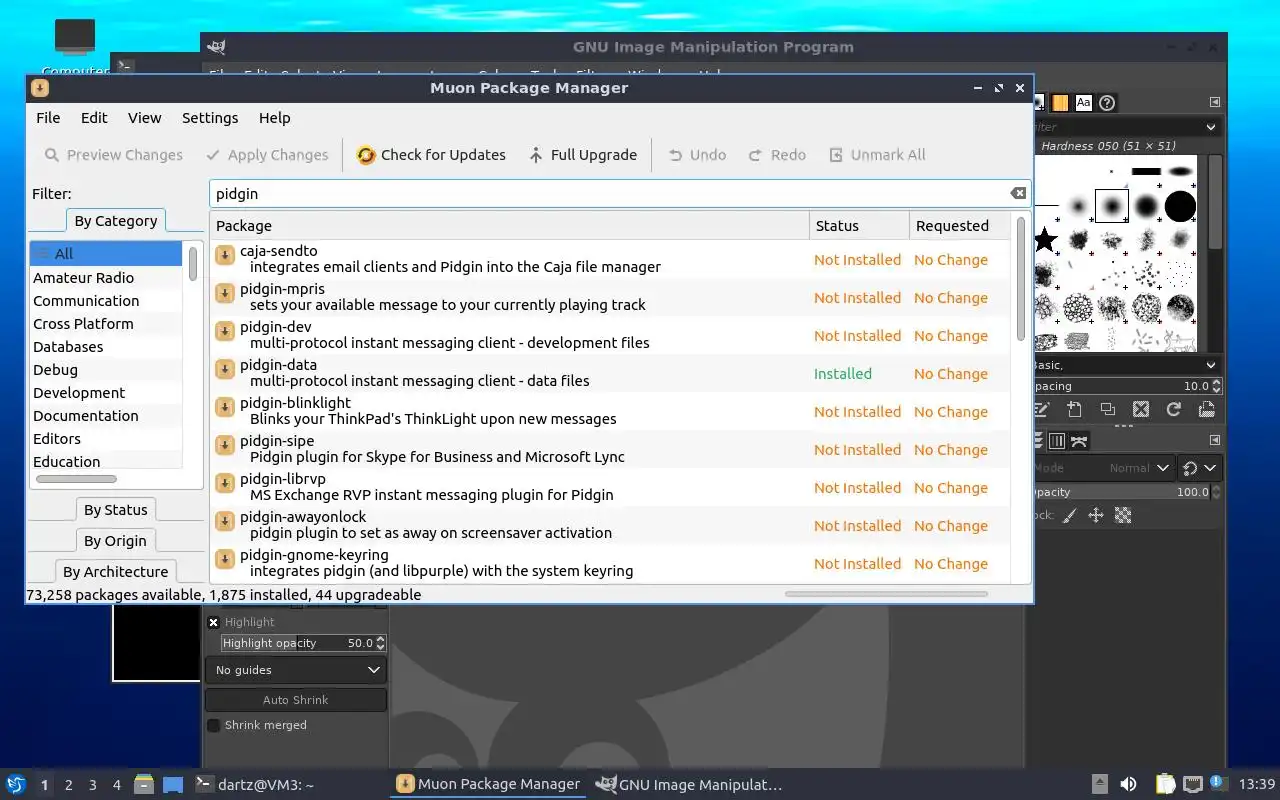Click the Highlight opacity stepper arrows
Screen dimensions: 1280x800
pos(380,643)
